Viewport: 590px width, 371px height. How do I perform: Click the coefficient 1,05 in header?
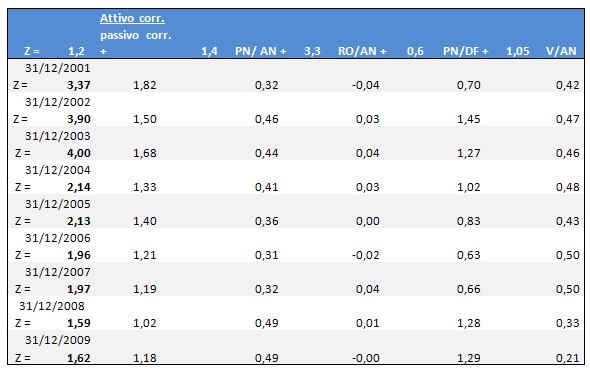[517, 51]
